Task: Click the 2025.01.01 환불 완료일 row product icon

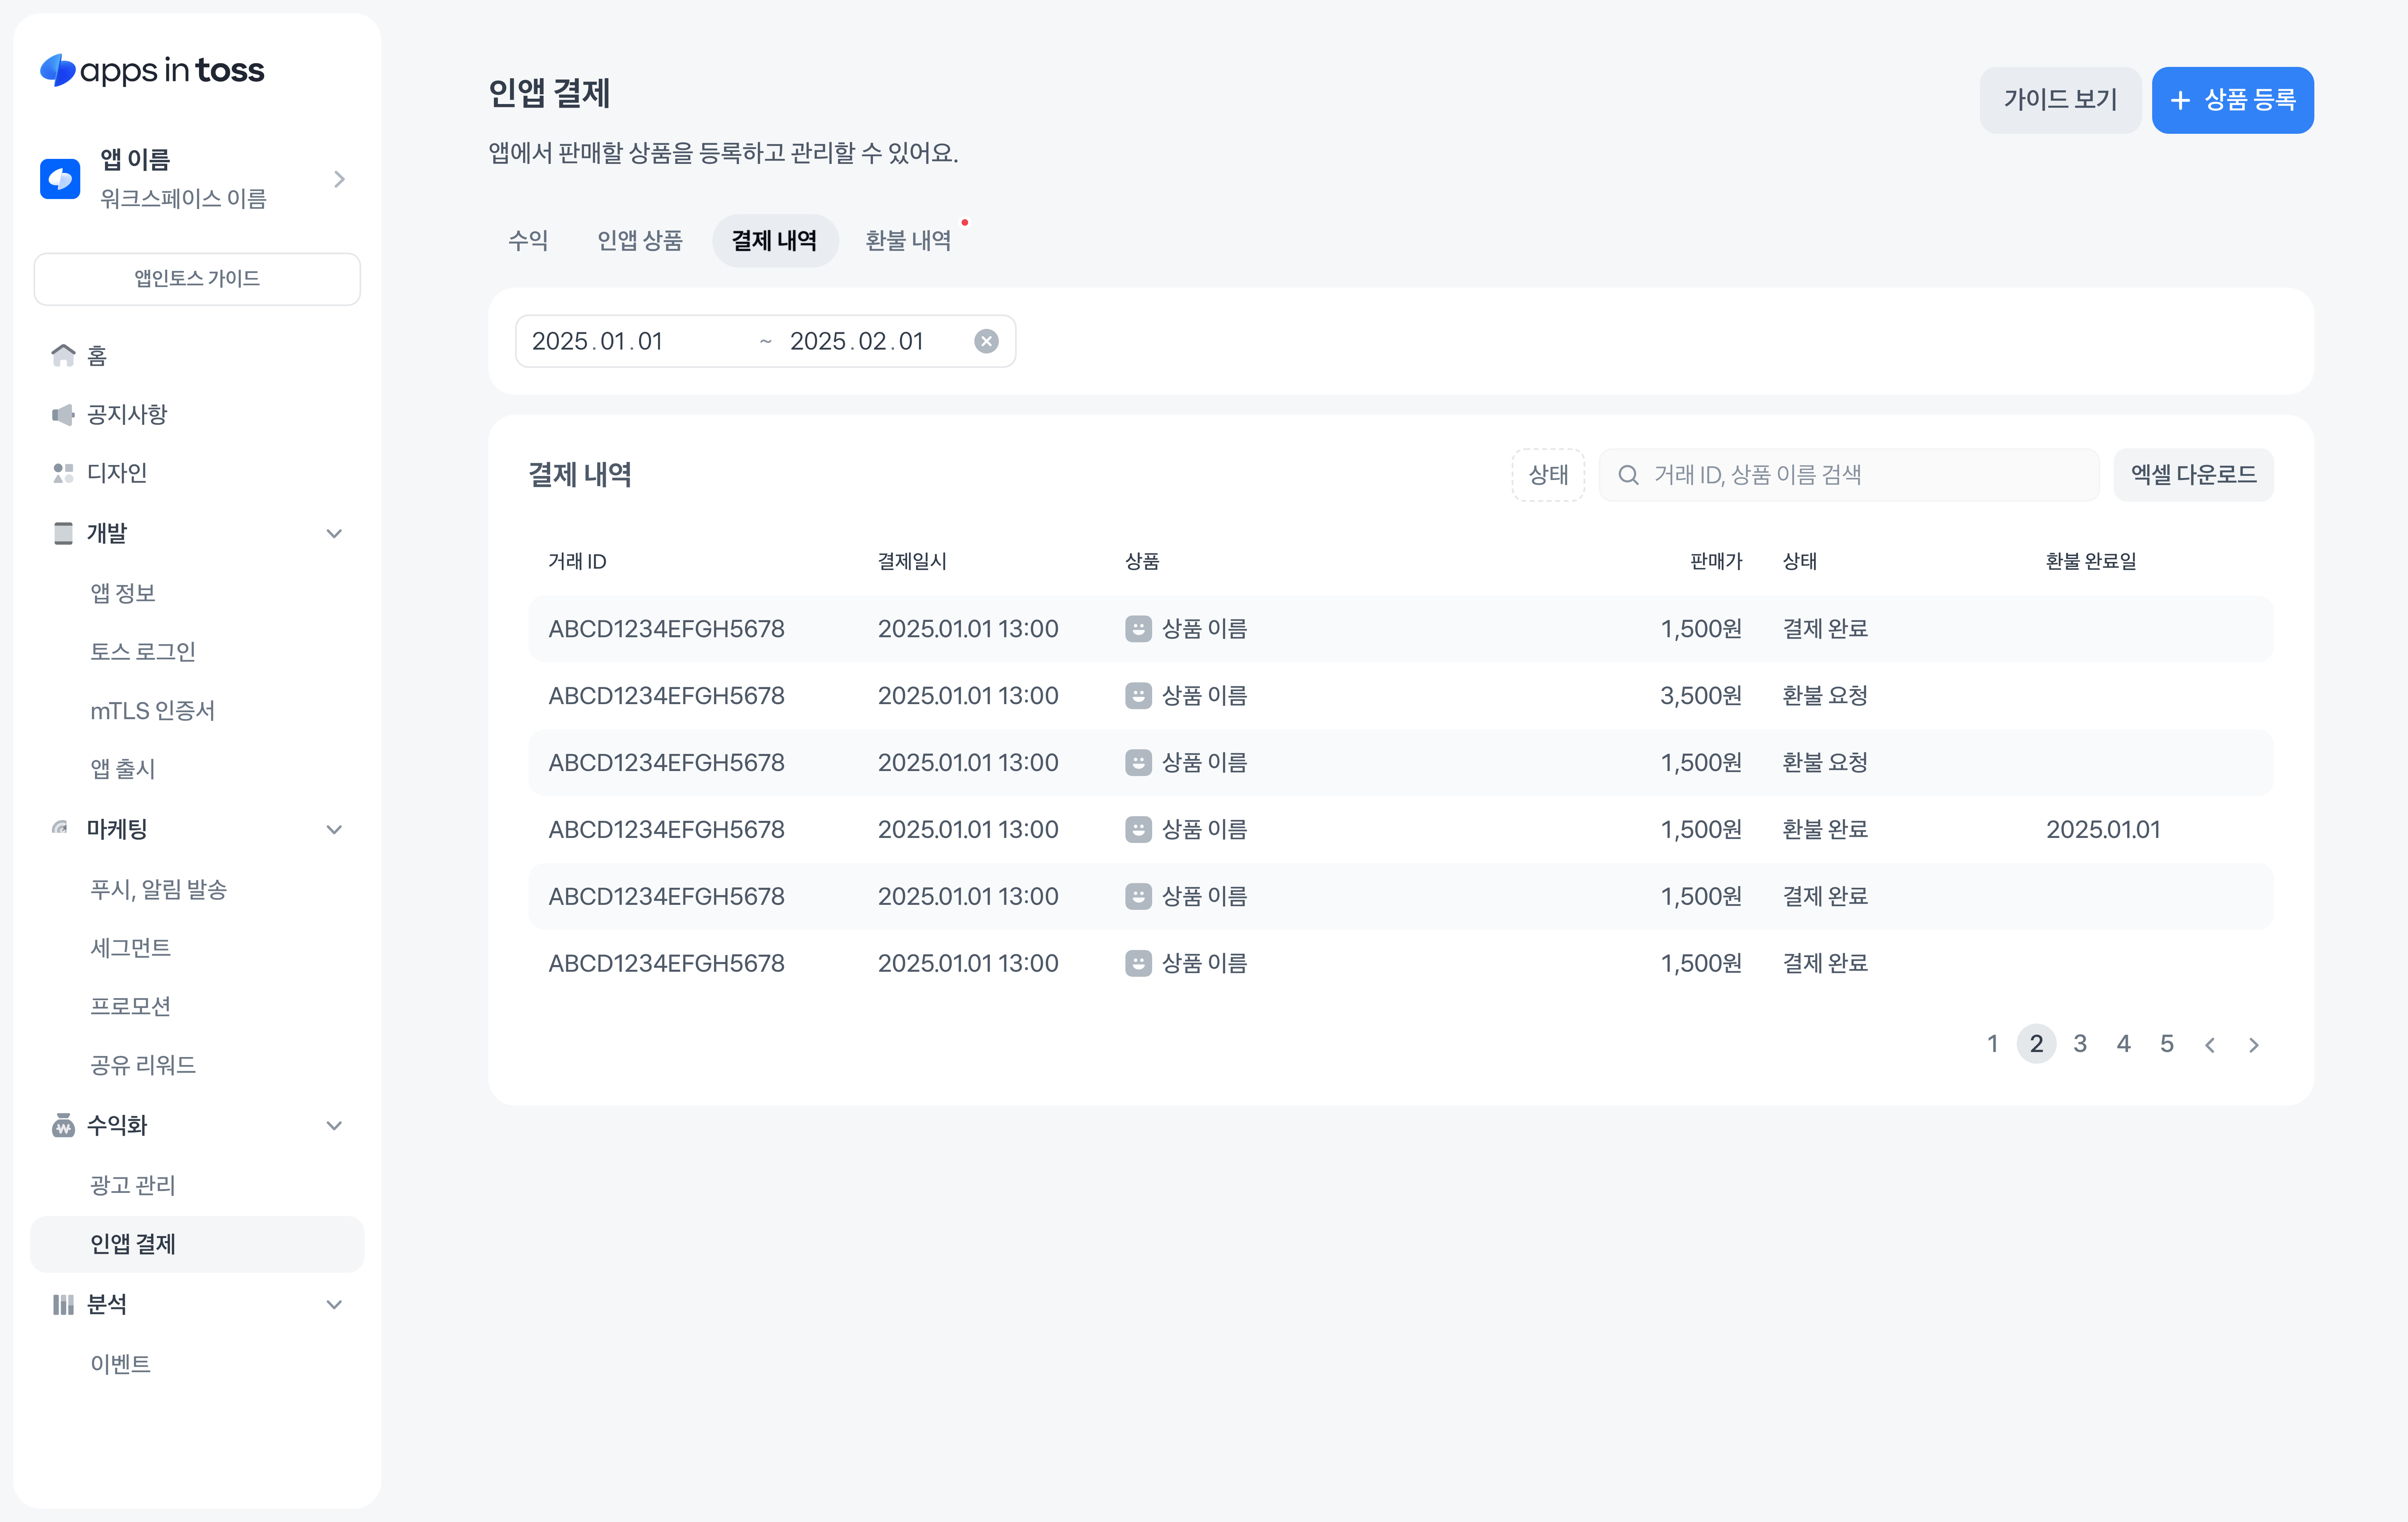Action: 1138,829
